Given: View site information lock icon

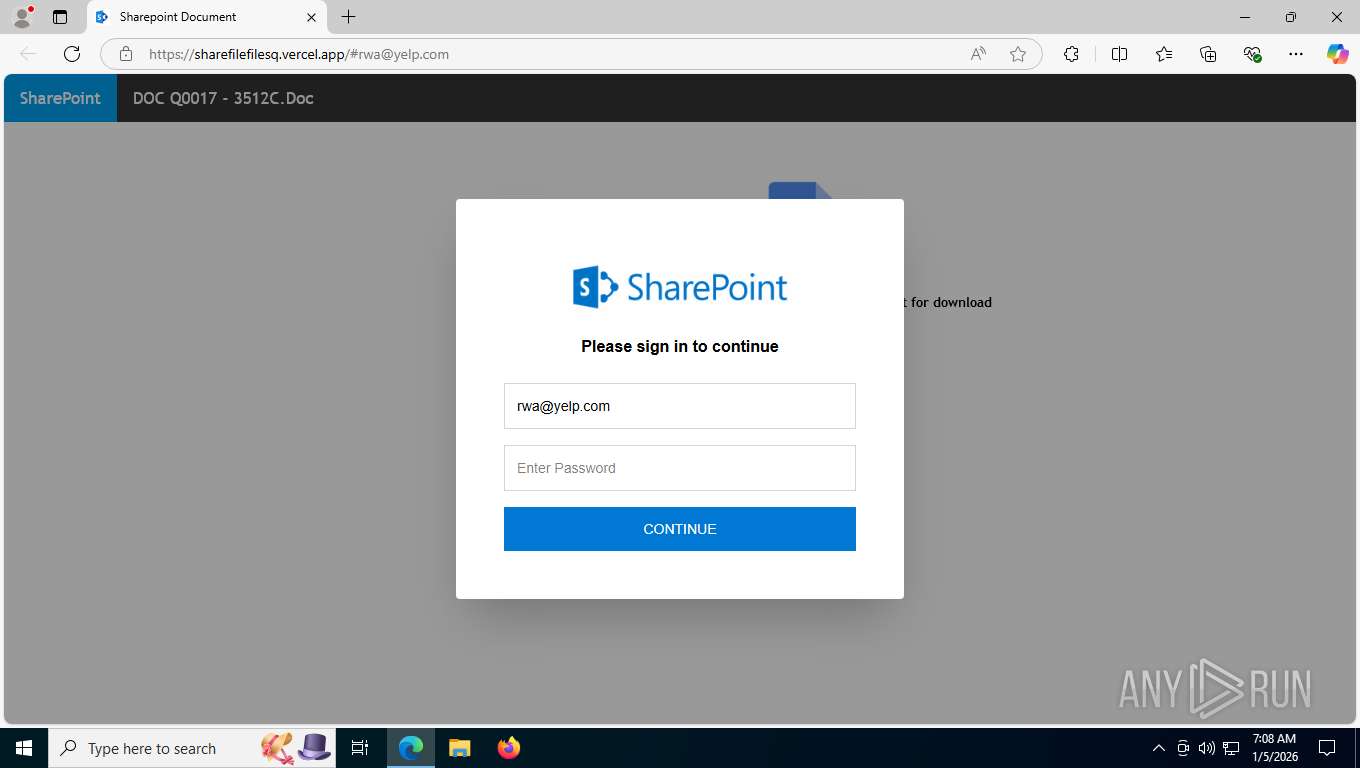Looking at the screenshot, I should coord(126,54).
